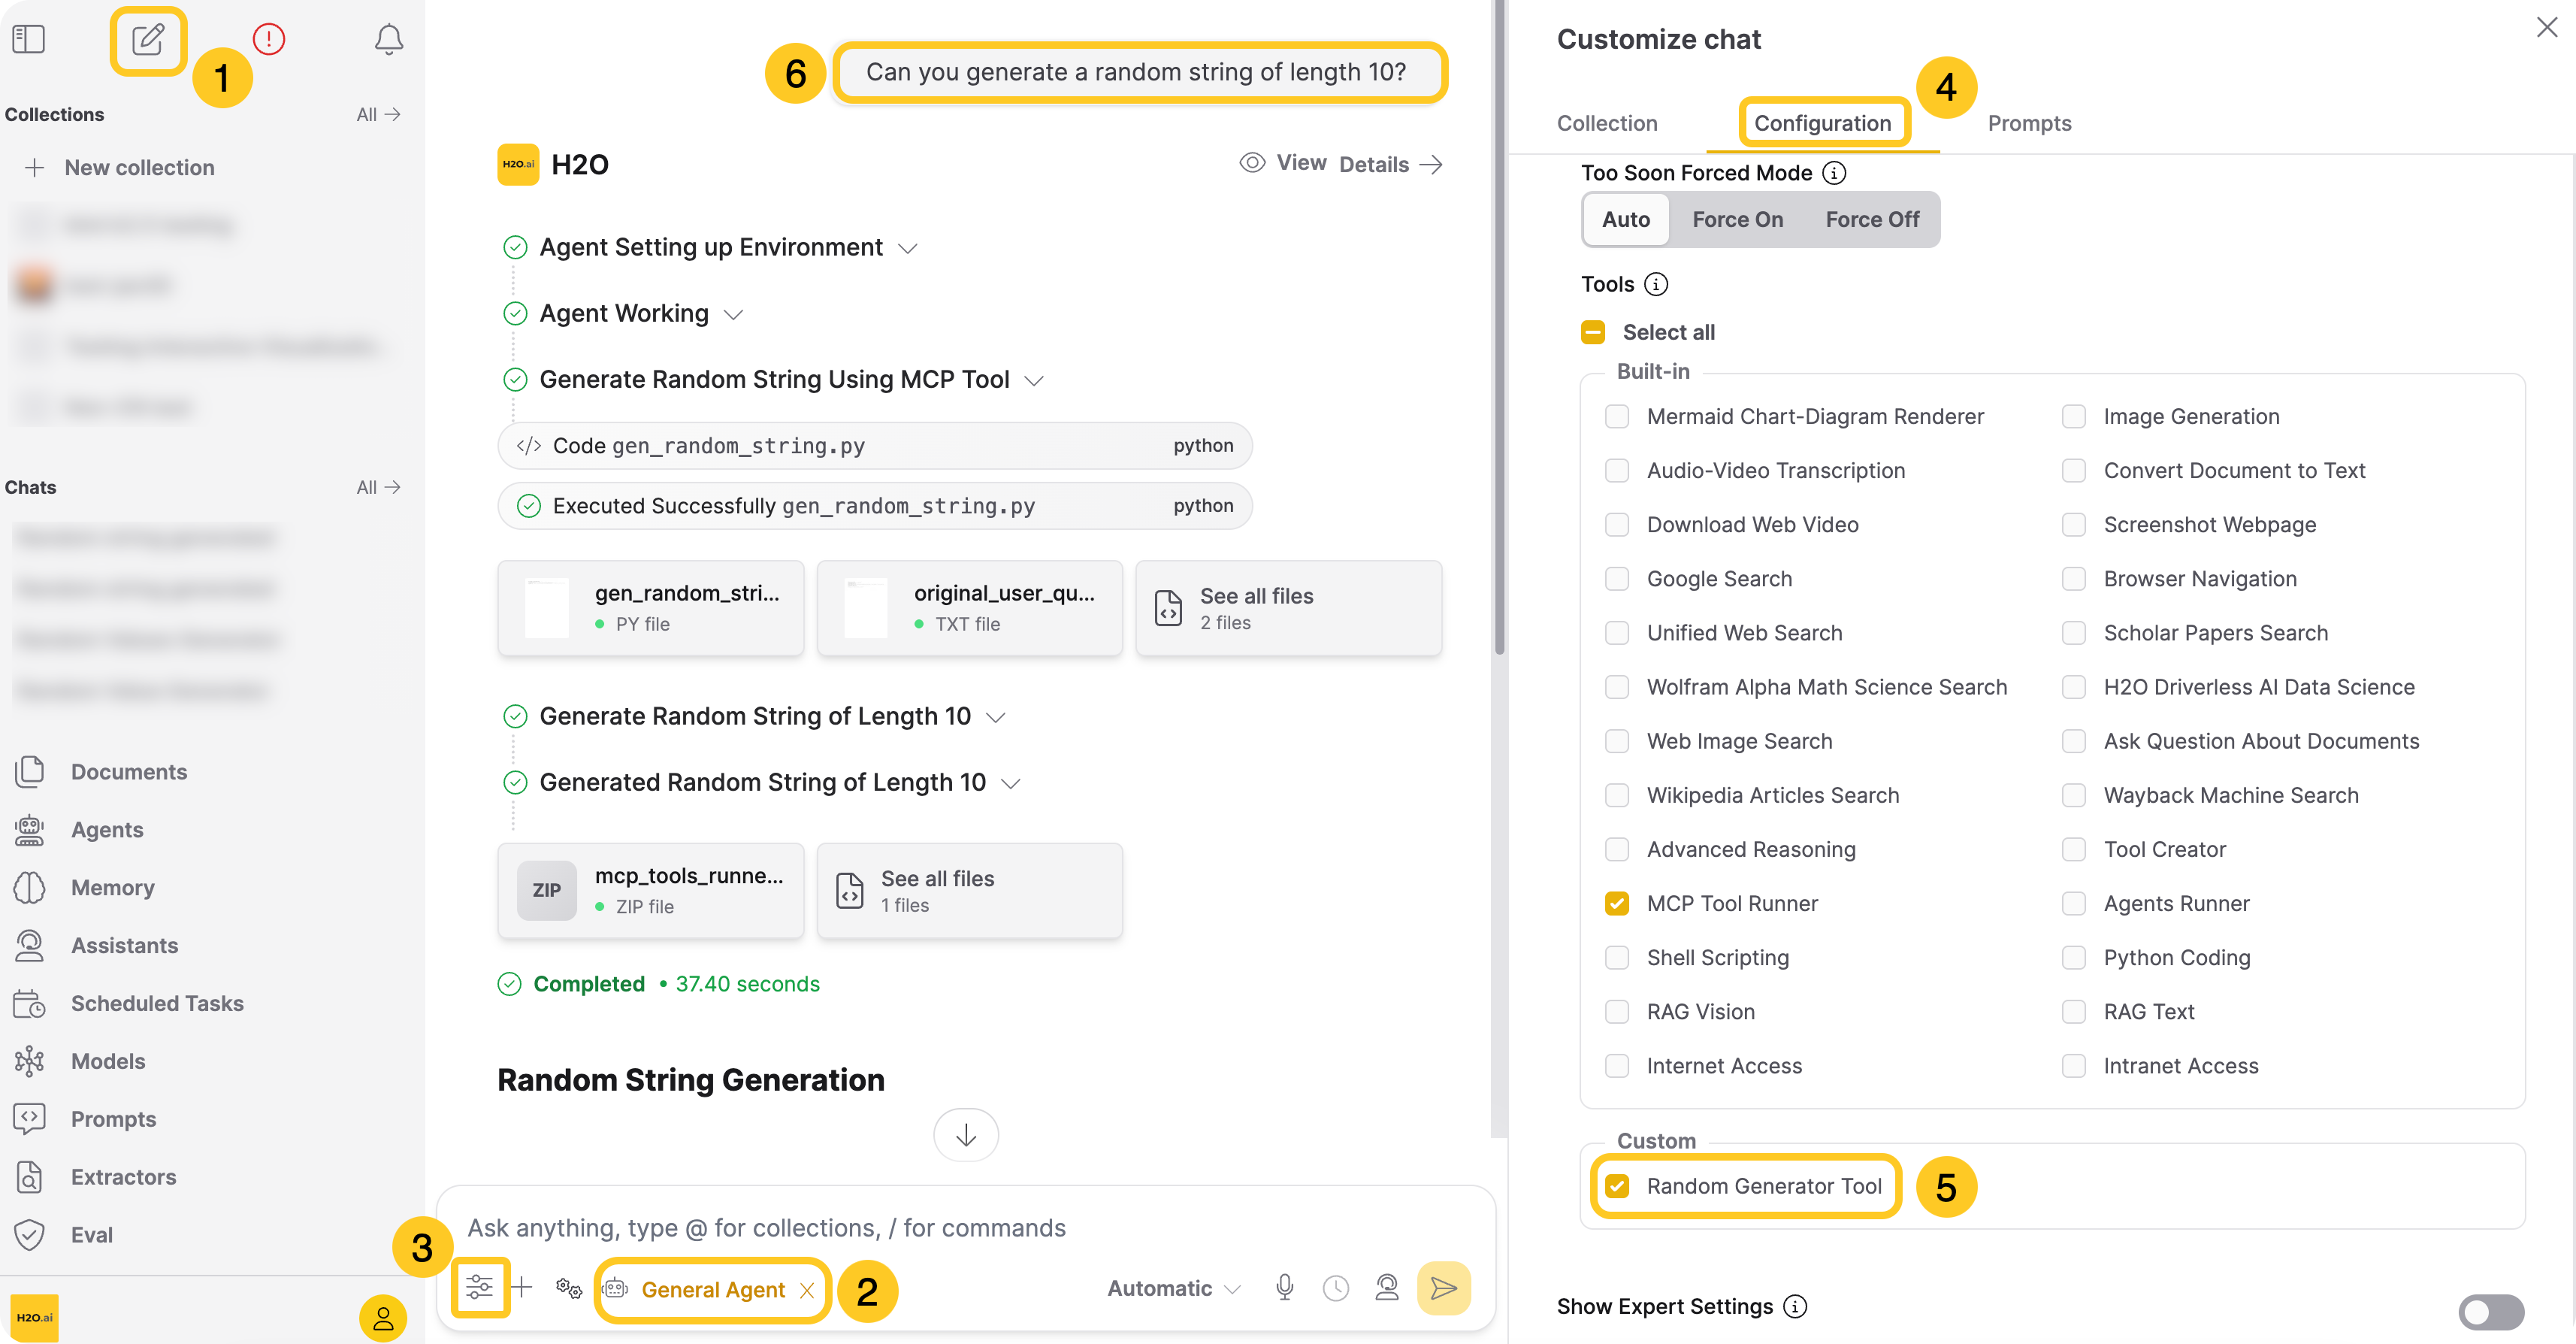Expand Generate Random String of Length 10
The image size is (2576, 1344).
pos(996,717)
